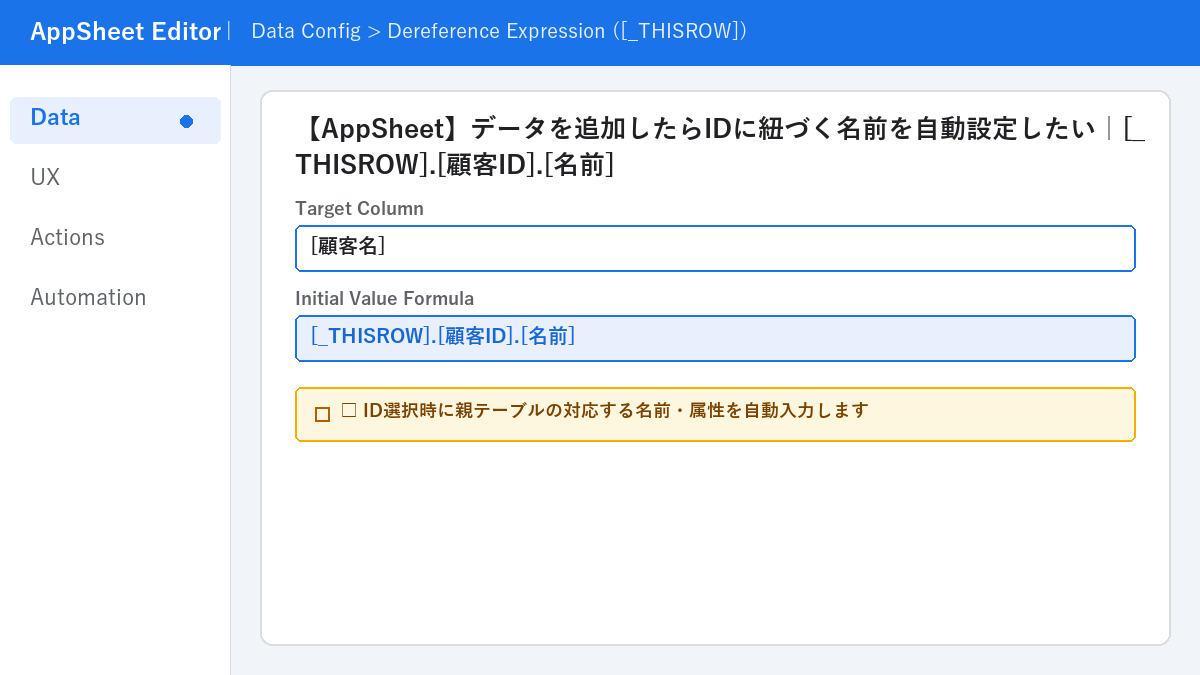Tick the checkbox in the yellow notice

pos(322,414)
